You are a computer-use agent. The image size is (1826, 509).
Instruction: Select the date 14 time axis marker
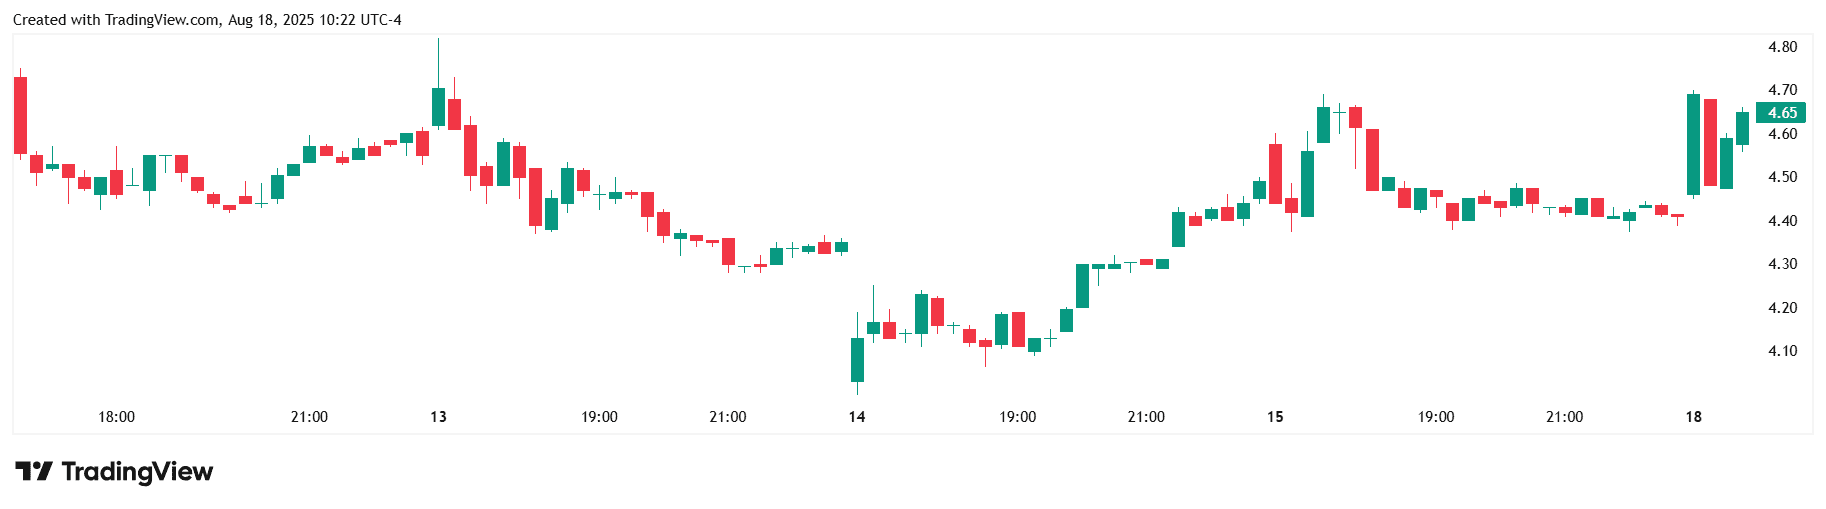(x=857, y=417)
